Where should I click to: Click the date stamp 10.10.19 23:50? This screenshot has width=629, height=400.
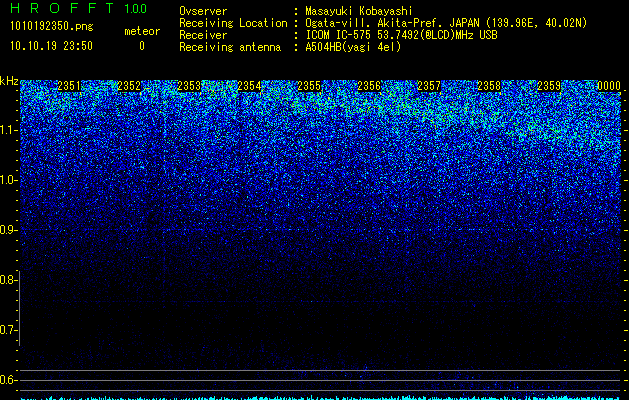click(51, 46)
